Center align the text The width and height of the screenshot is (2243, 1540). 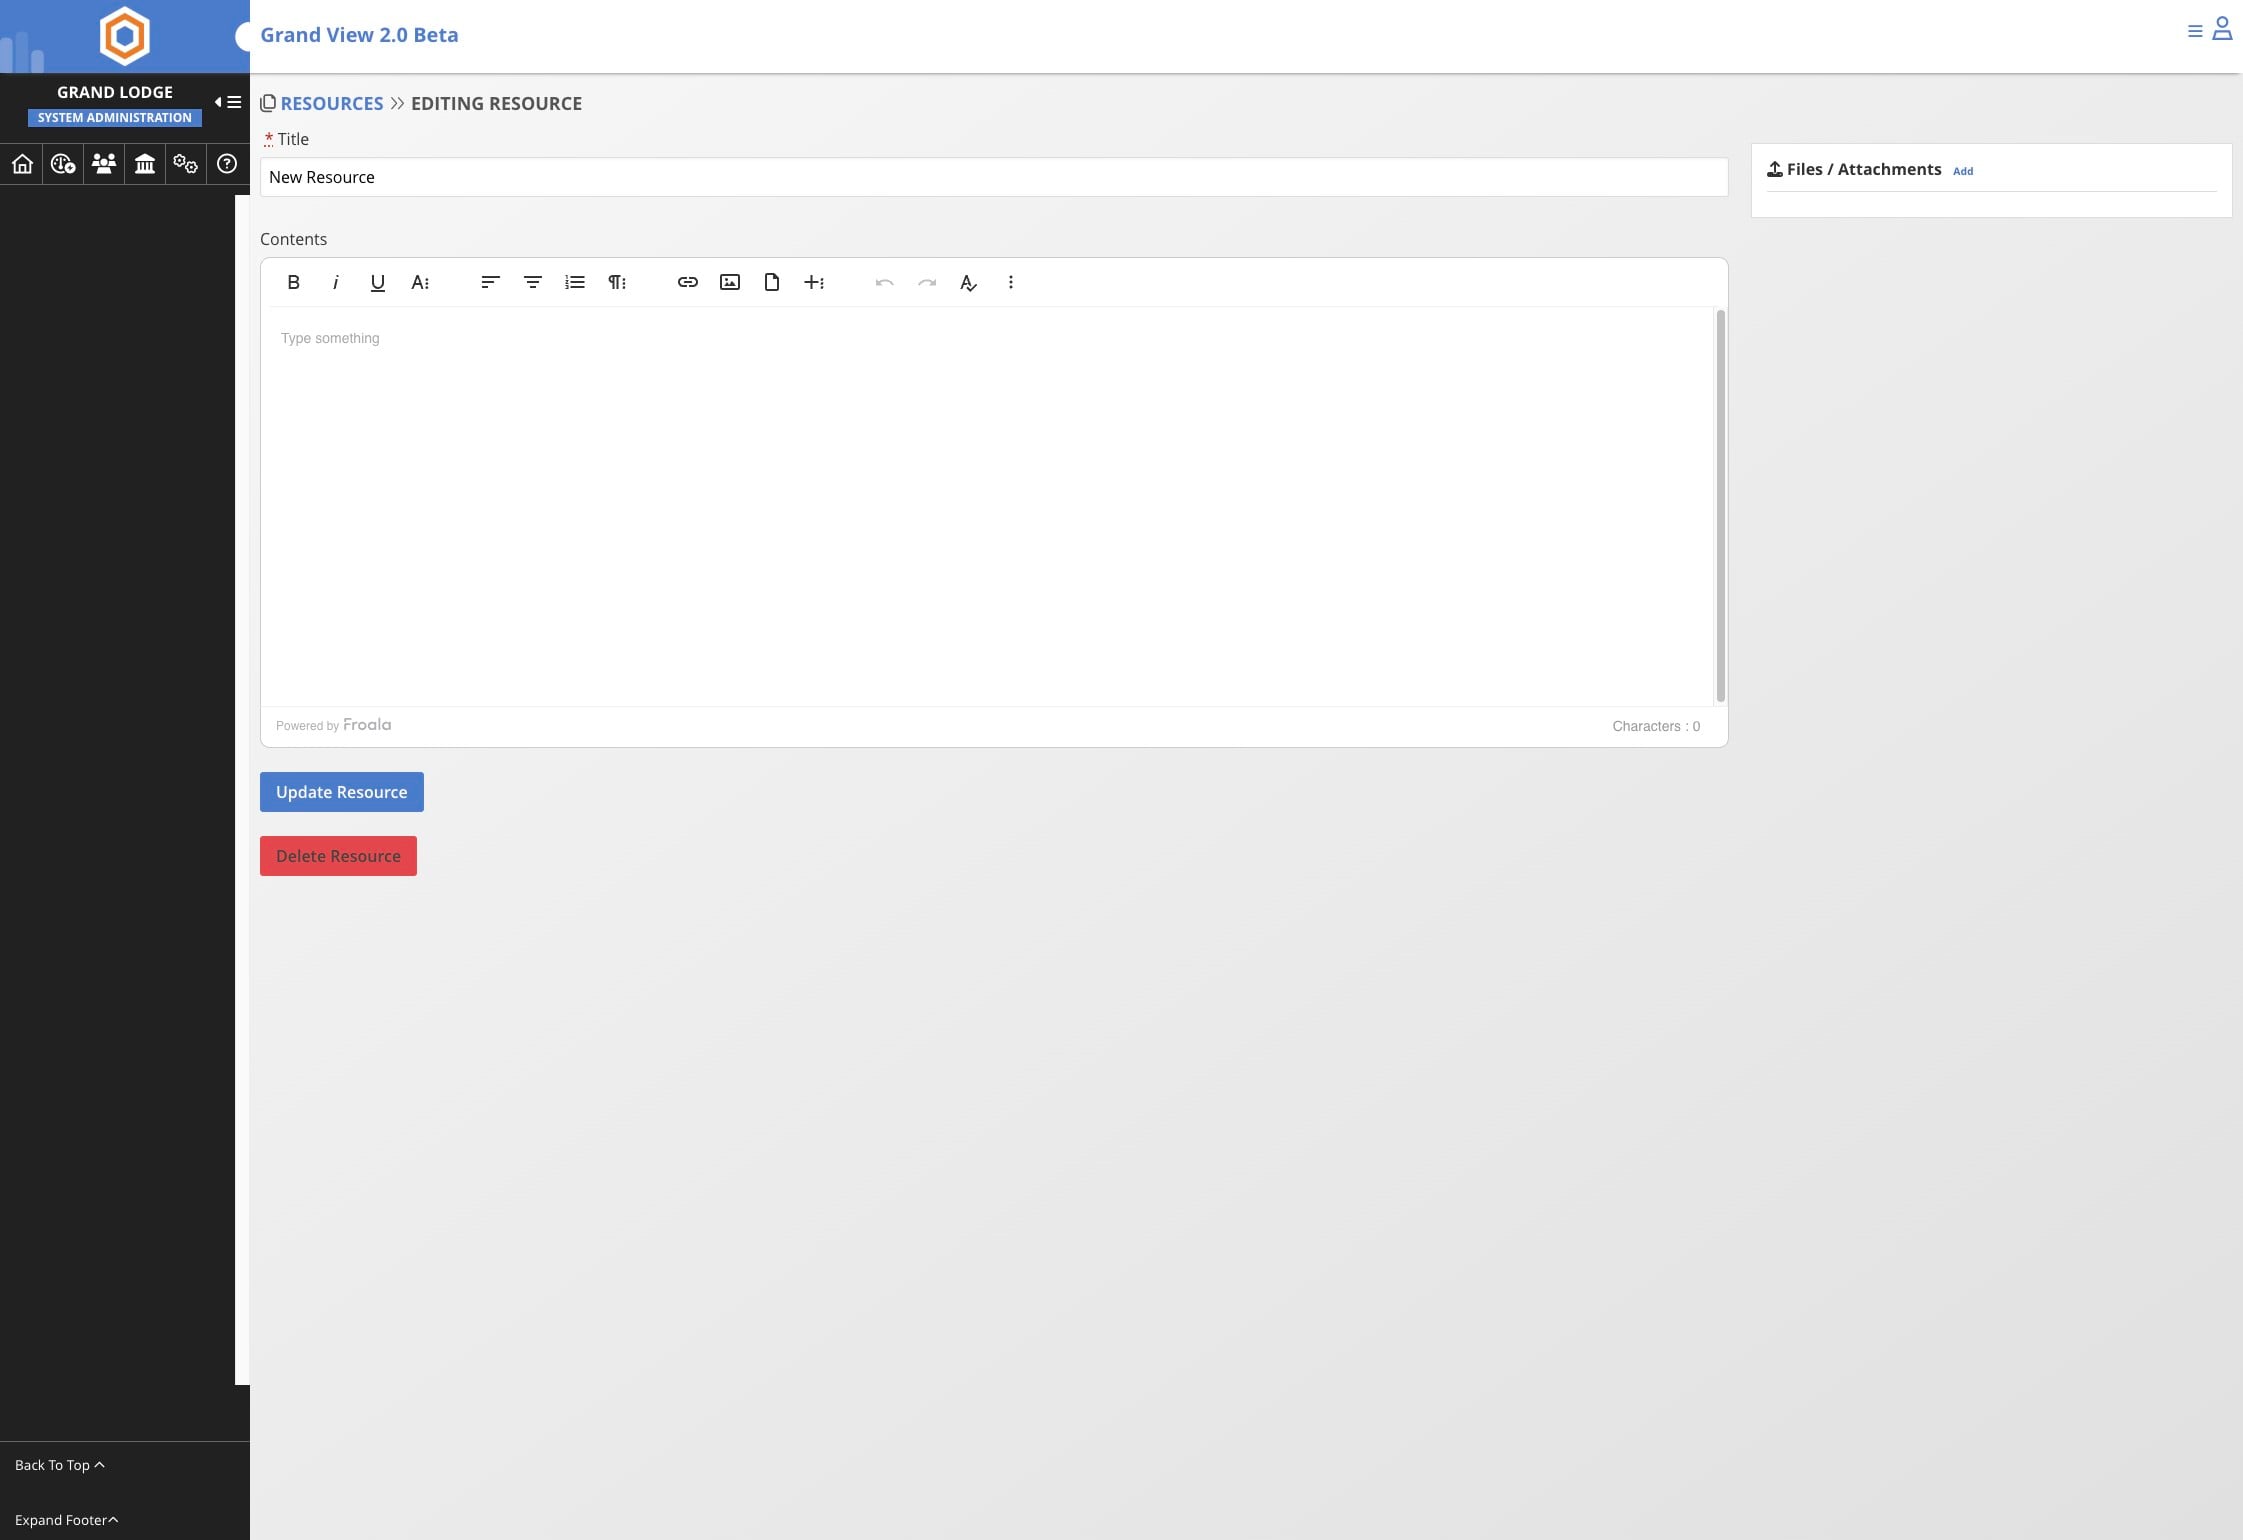coord(532,282)
